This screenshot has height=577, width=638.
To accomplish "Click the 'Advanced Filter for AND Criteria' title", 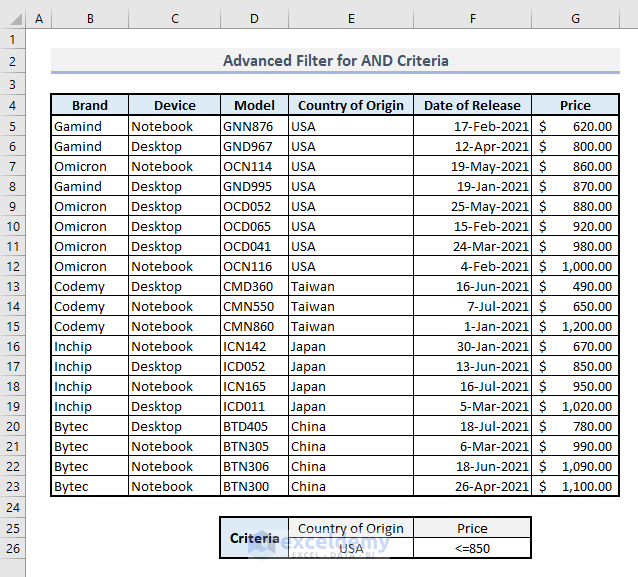I will [x=335, y=61].
